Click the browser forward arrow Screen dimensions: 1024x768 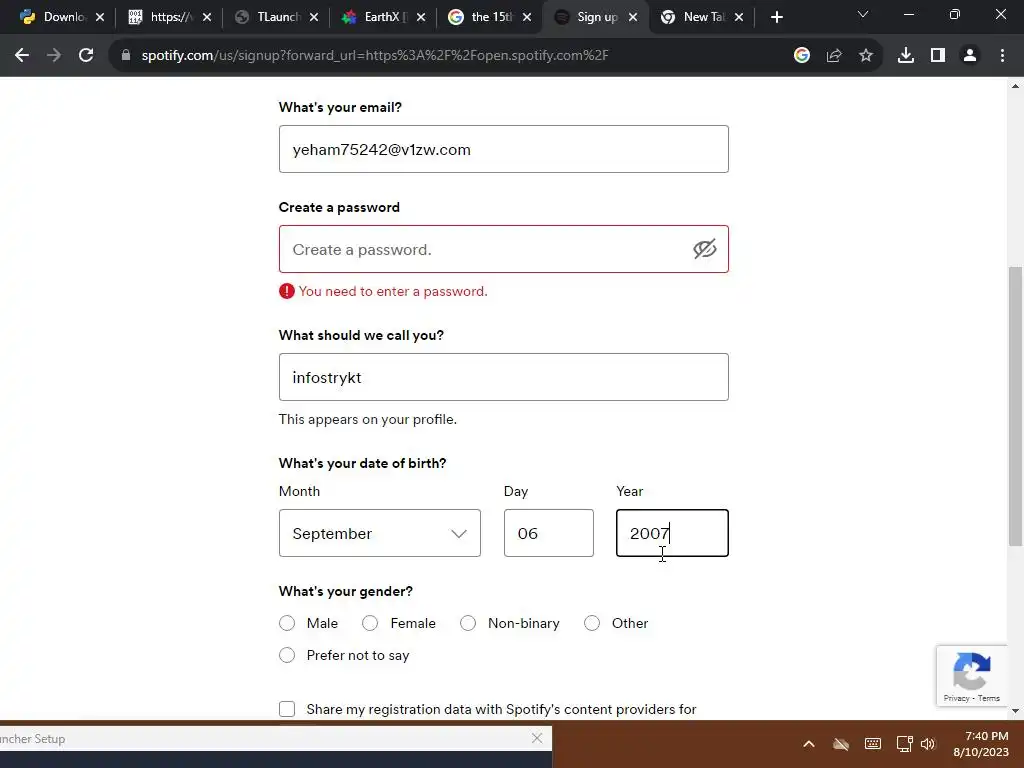click(x=54, y=56)
